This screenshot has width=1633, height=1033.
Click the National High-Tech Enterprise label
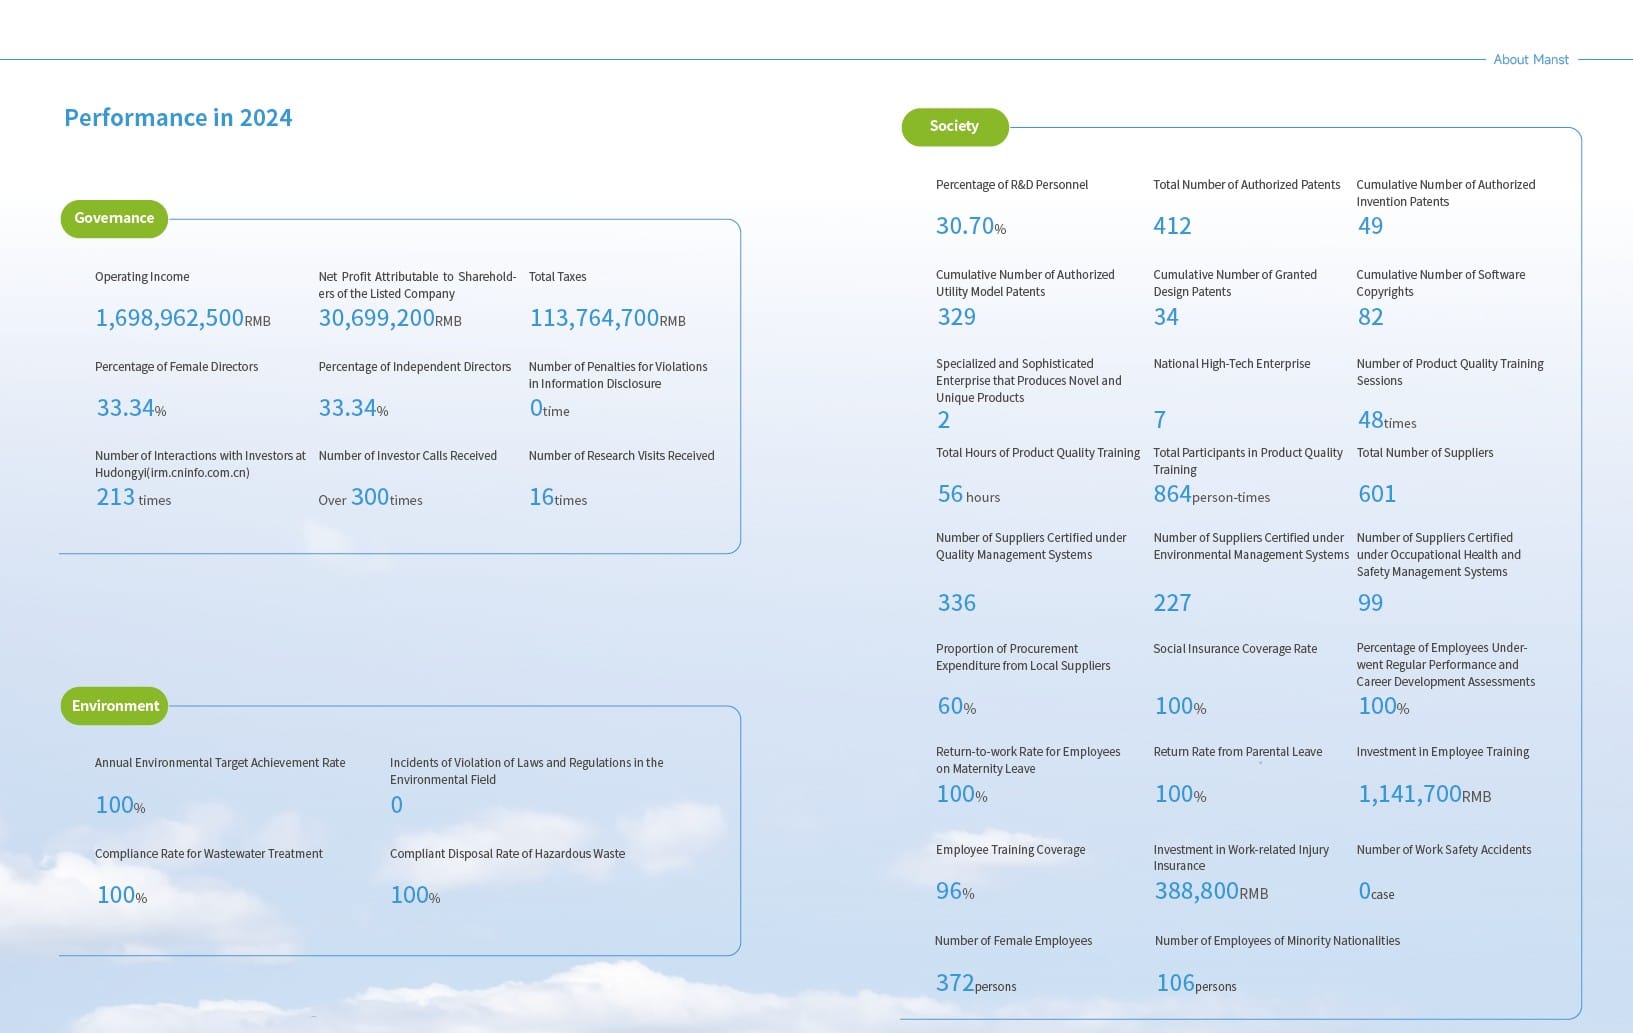point(1231,364)
